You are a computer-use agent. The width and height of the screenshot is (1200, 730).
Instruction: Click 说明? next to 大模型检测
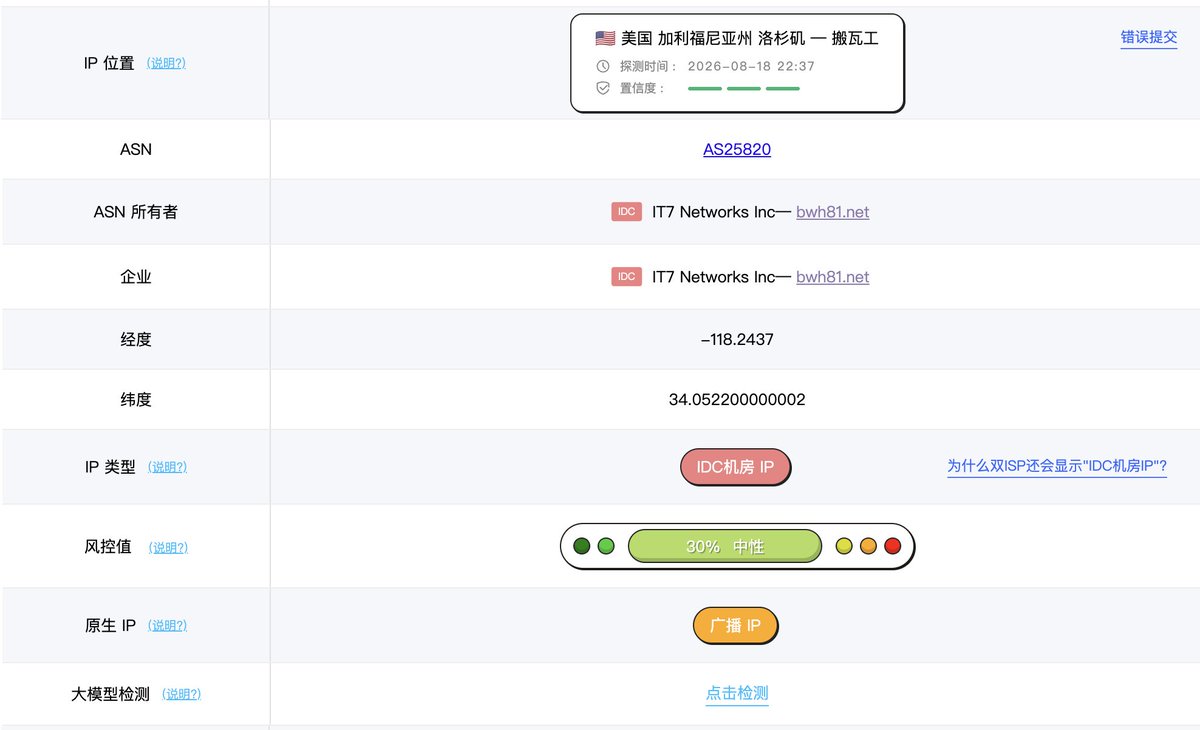pyautogui.click(x=181, y=694)
